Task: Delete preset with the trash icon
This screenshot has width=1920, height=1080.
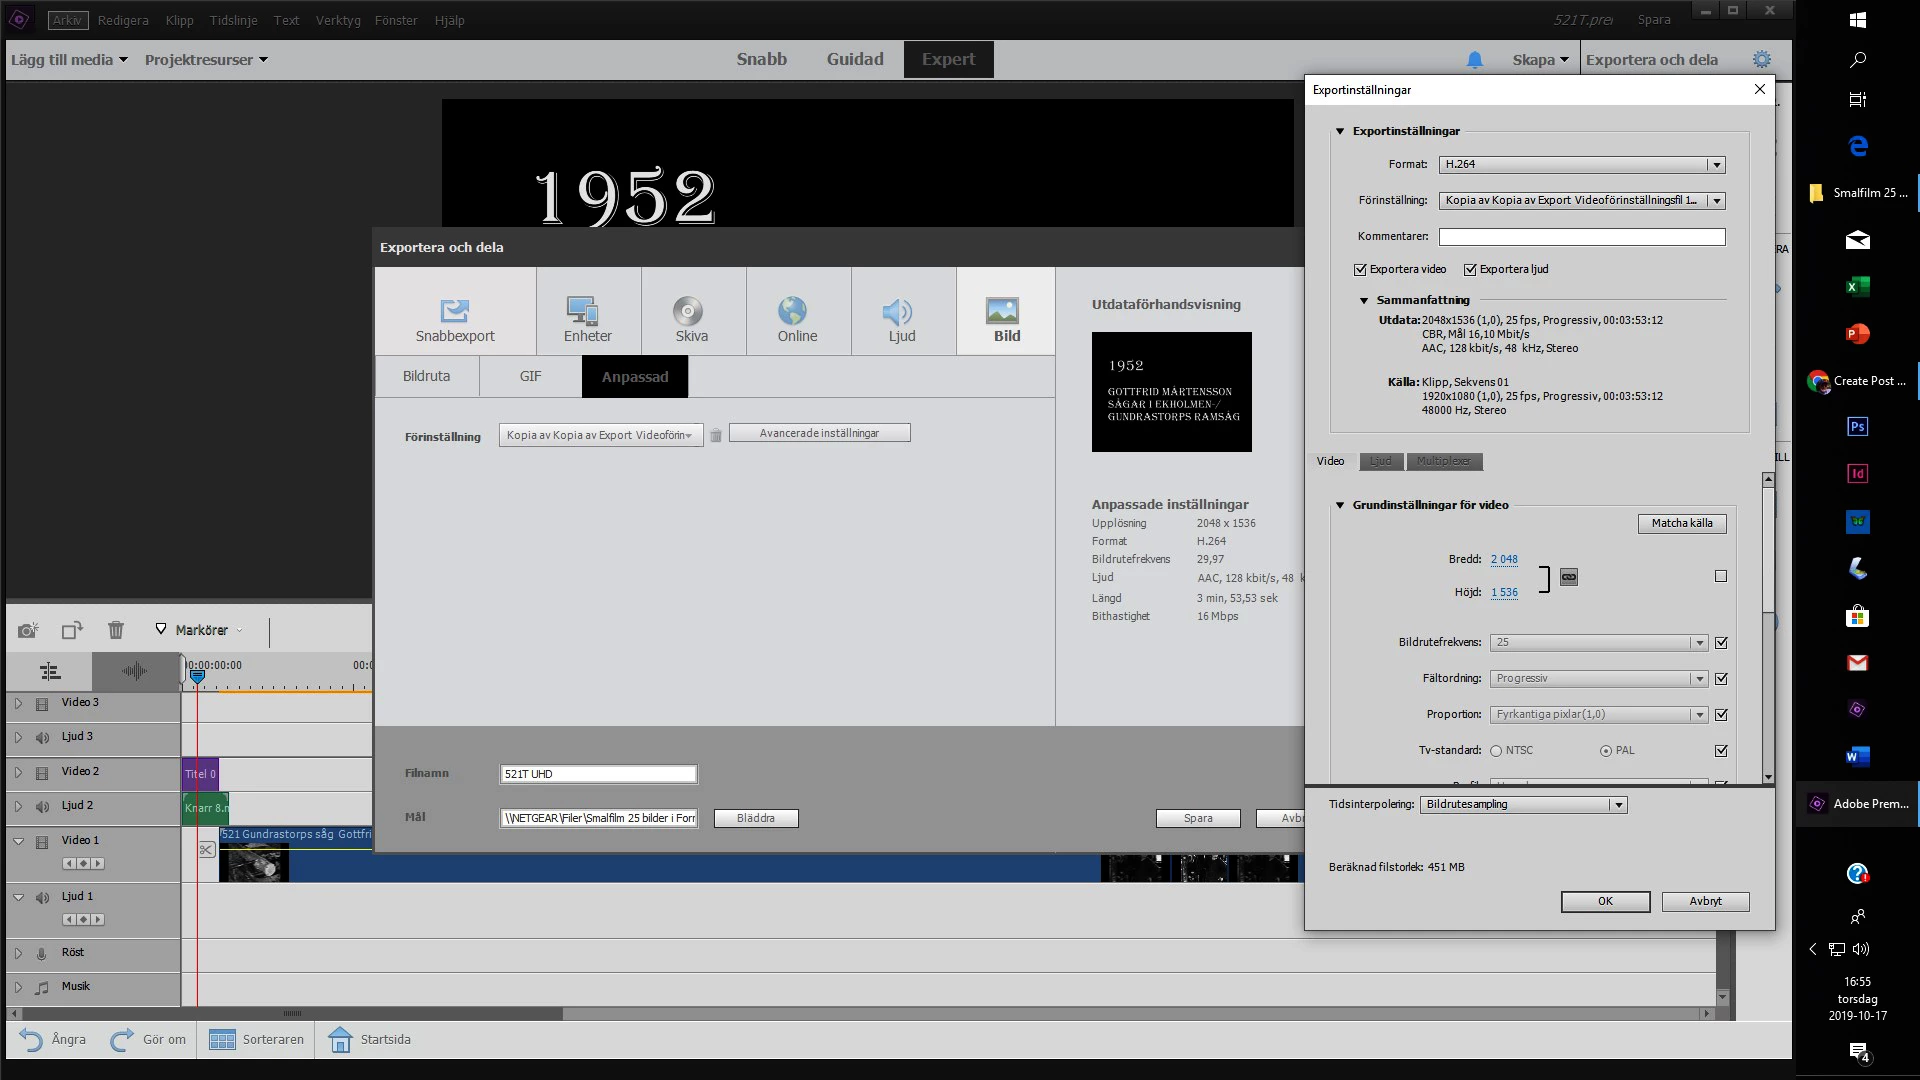Action: click(x=716, y=435)
